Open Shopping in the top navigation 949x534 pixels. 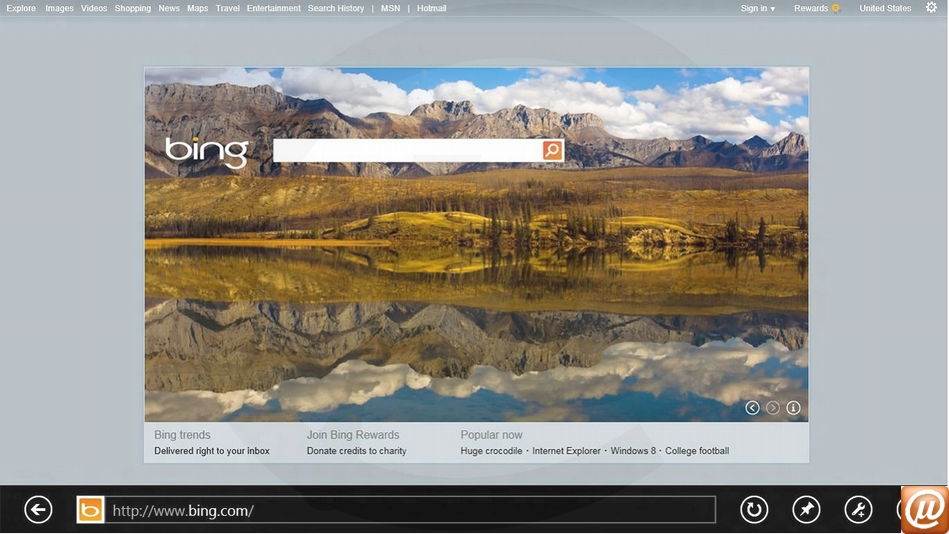(x=133, y=8)
